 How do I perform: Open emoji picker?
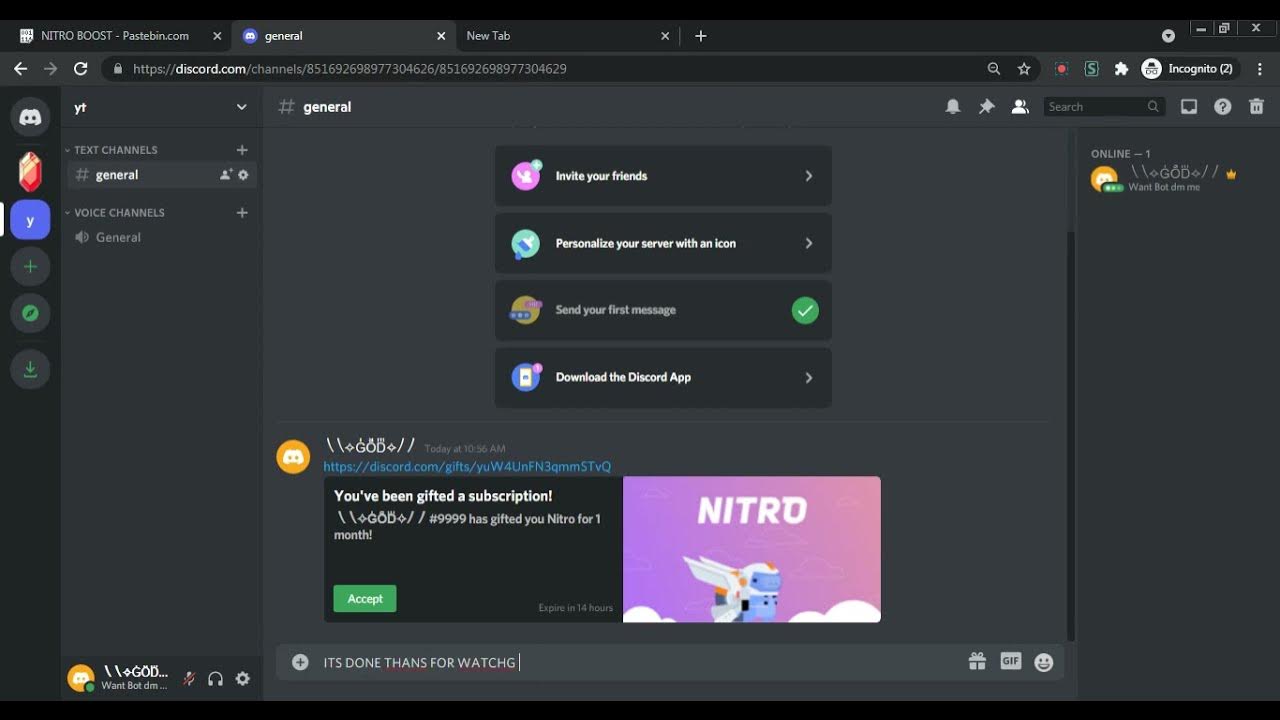1044,662
